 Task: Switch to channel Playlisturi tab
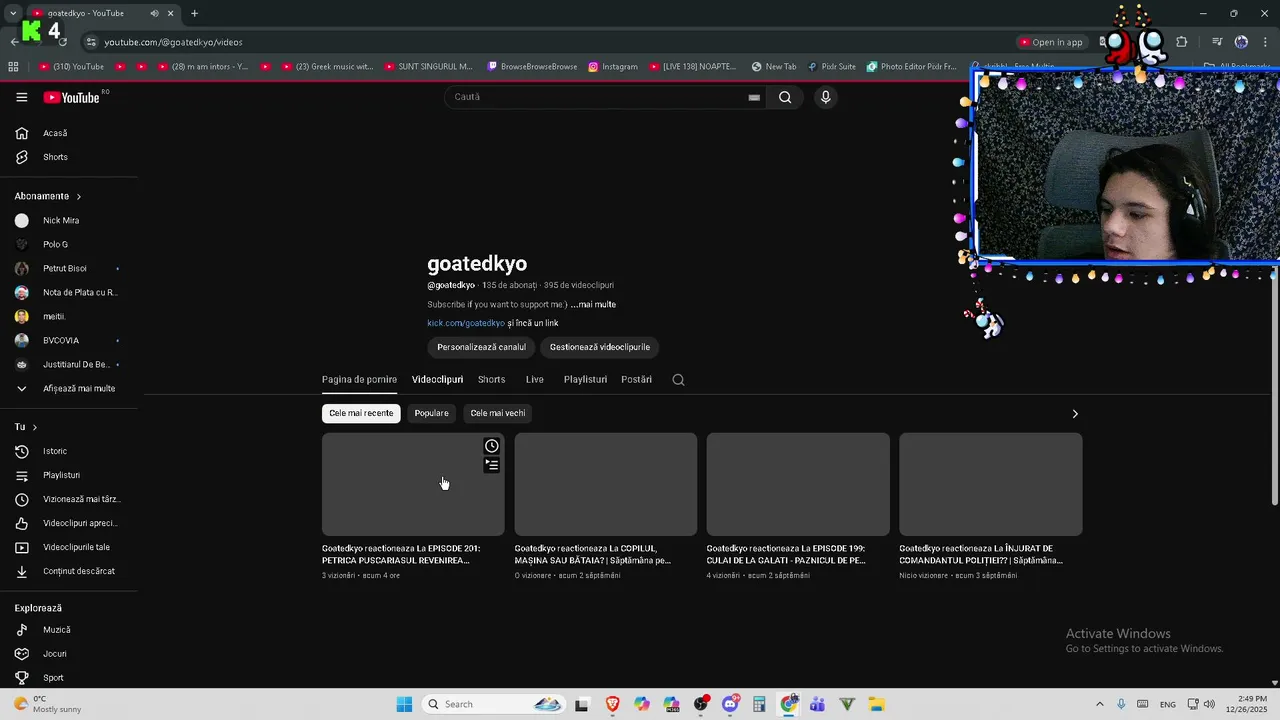click(x=585, y=379)
